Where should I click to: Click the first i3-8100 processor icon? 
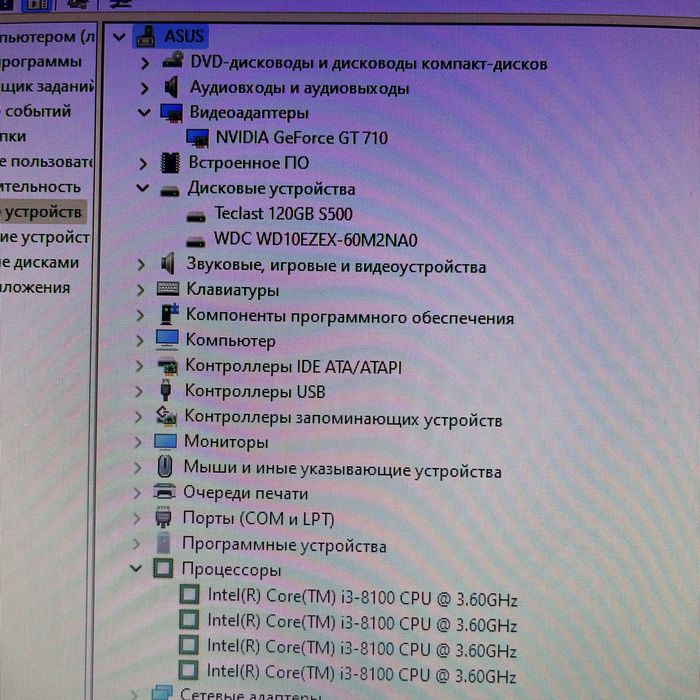click(189, 594)
